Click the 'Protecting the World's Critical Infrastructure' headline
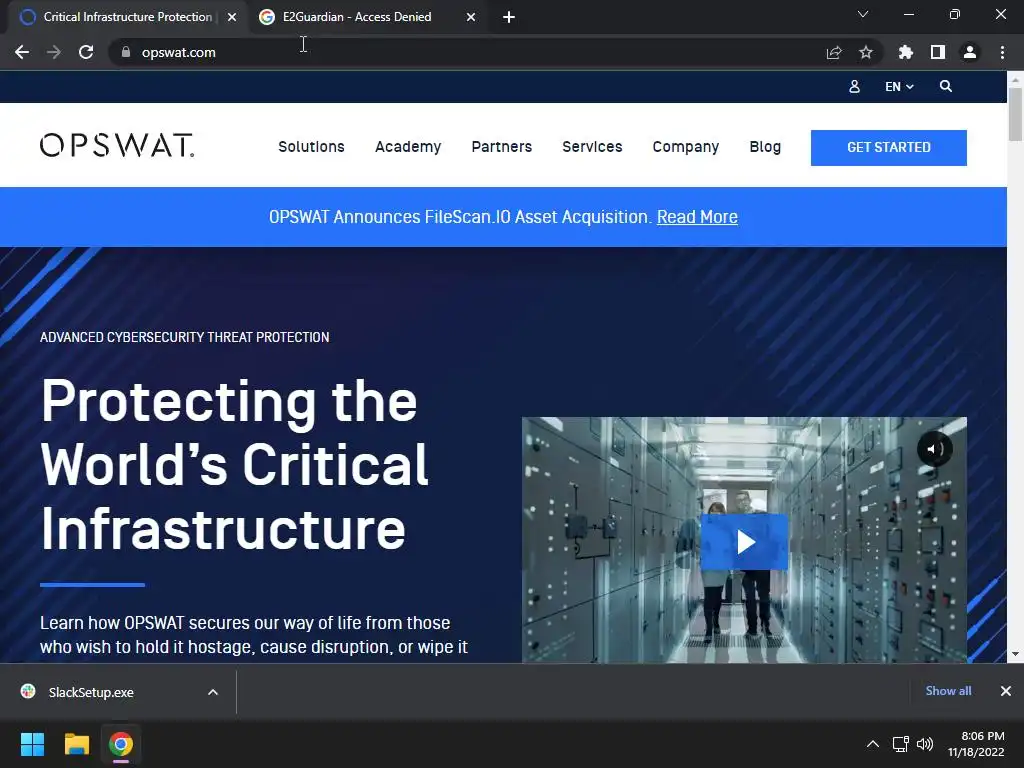1024x768 pixels. pyautogui.click(x=234, y=465)
